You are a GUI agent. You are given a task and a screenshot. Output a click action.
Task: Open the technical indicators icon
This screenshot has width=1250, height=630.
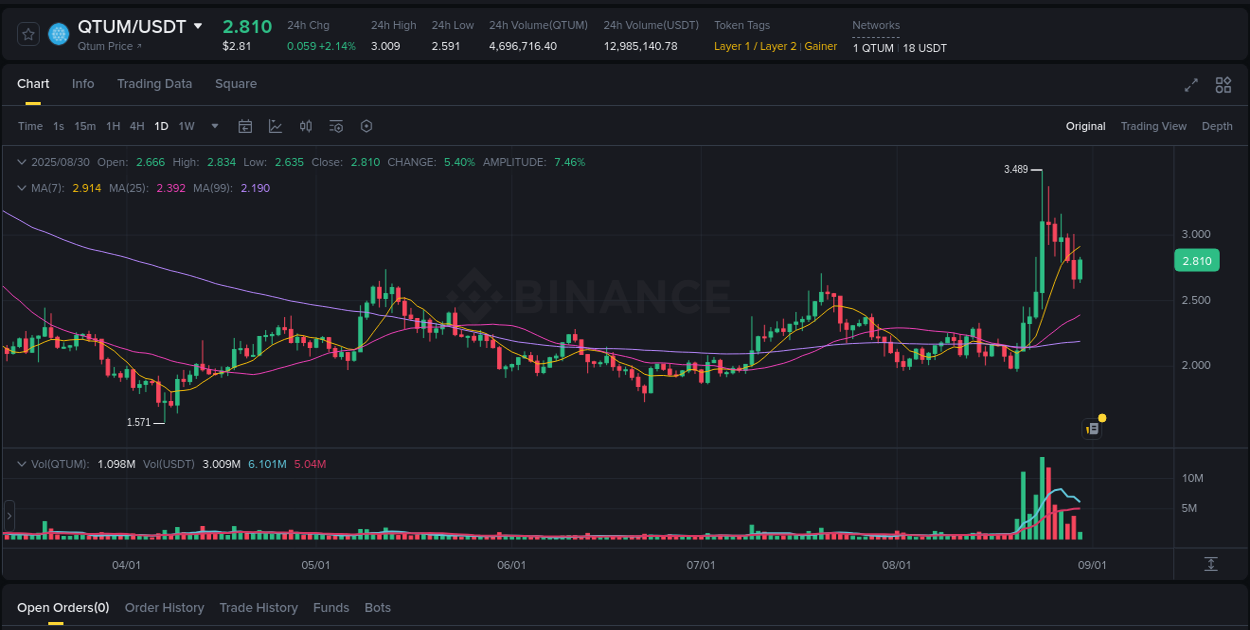(x=336, y=126)
